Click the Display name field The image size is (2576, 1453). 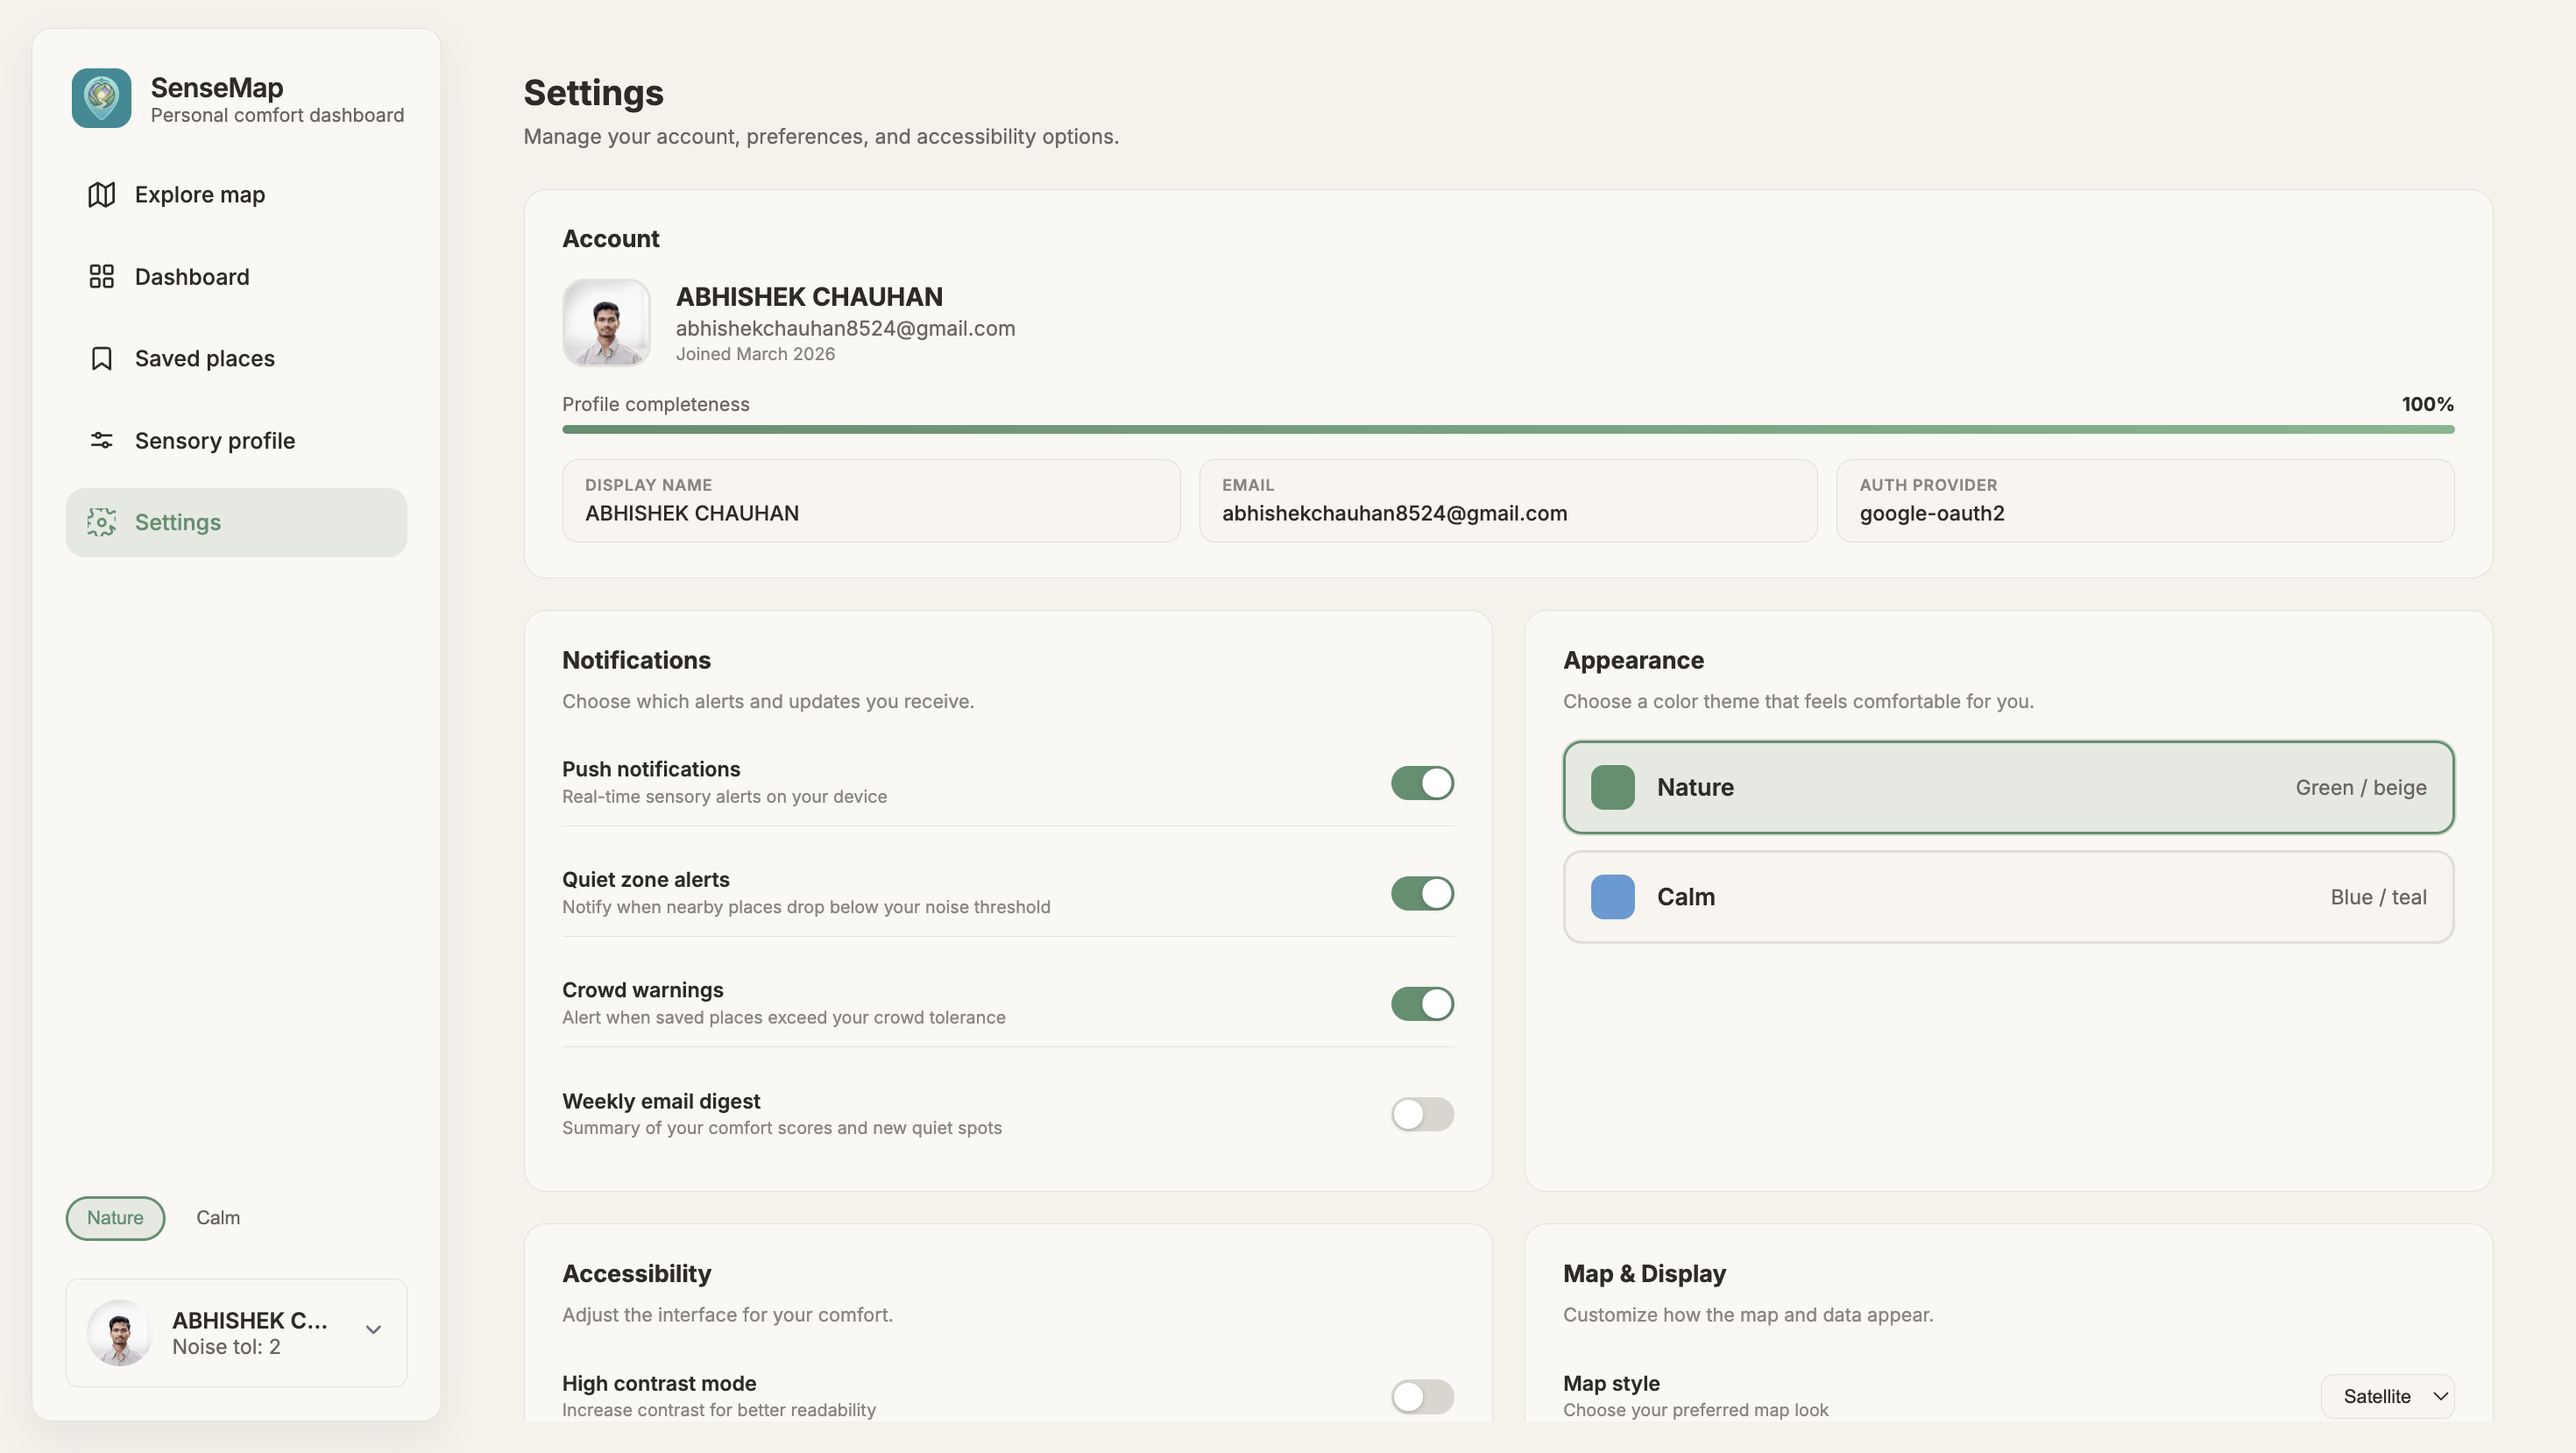click(870, 501)
